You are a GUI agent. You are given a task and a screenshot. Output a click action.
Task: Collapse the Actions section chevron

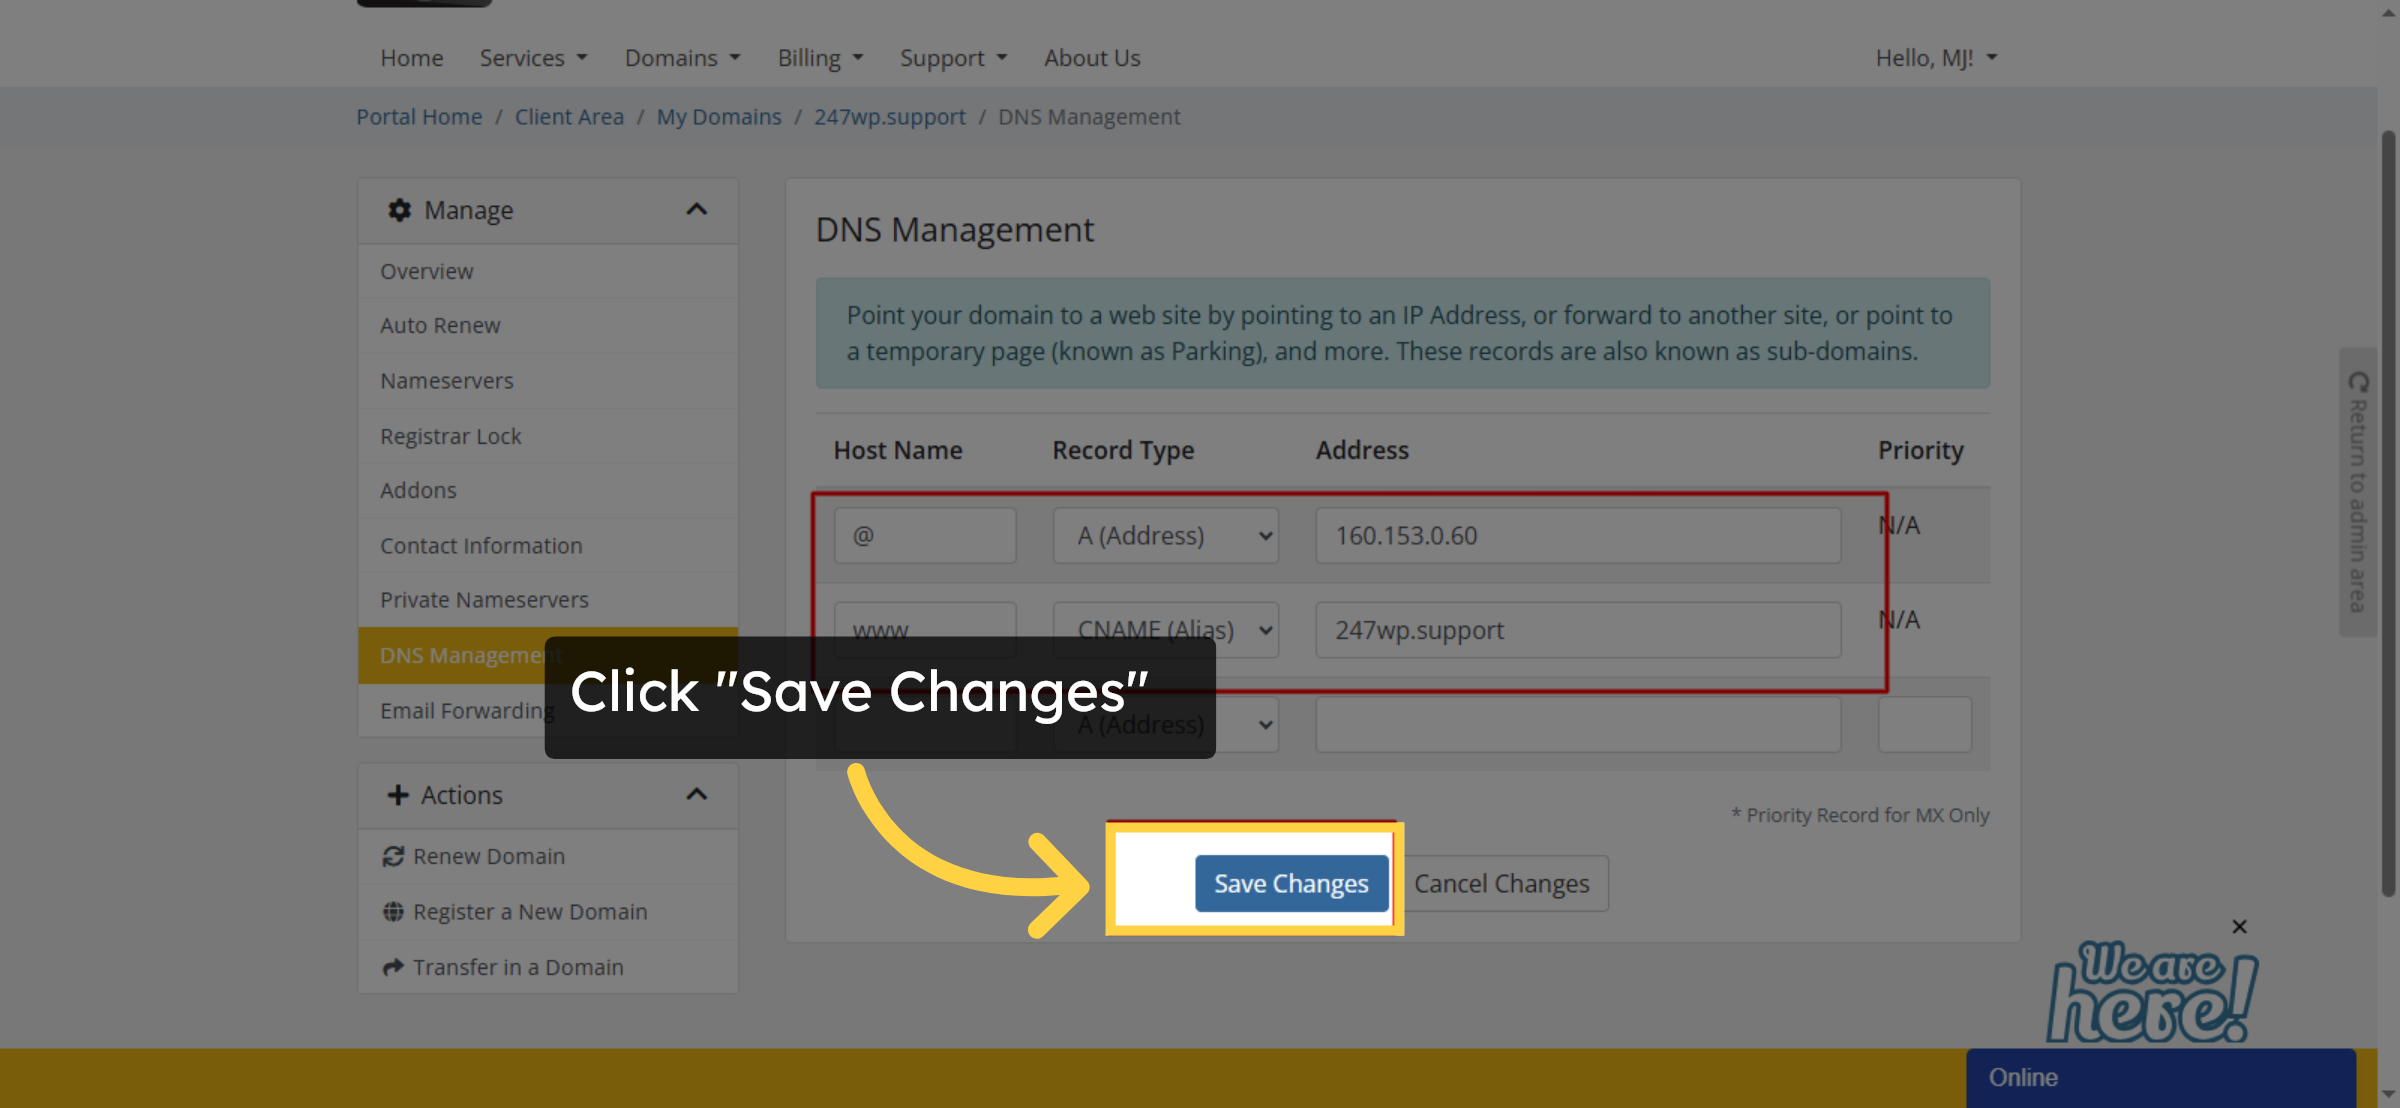tap(697, 794)
